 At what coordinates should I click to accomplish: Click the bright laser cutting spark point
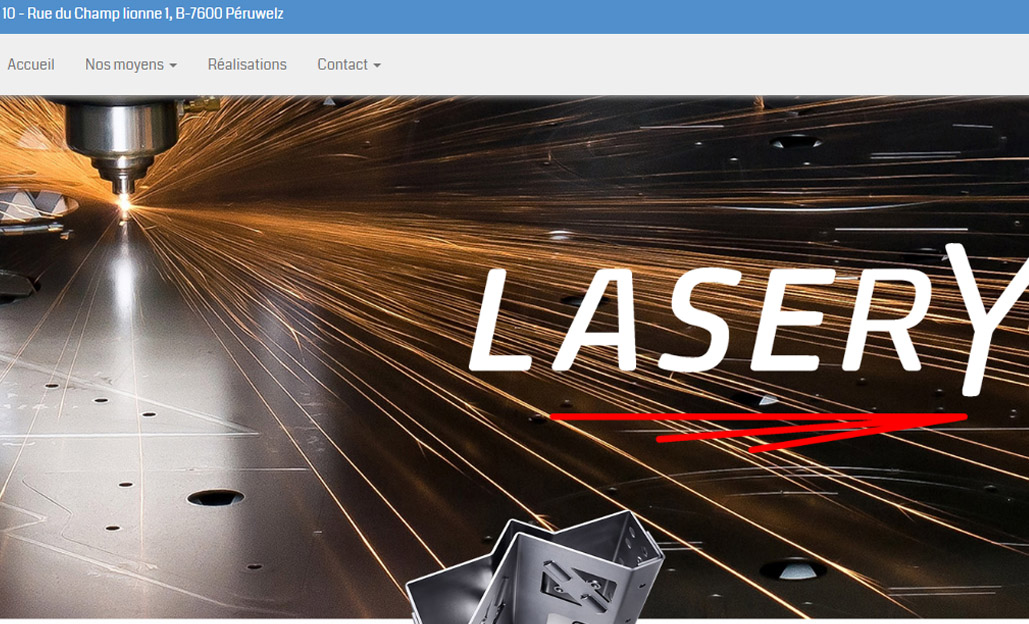pos(124,203)
